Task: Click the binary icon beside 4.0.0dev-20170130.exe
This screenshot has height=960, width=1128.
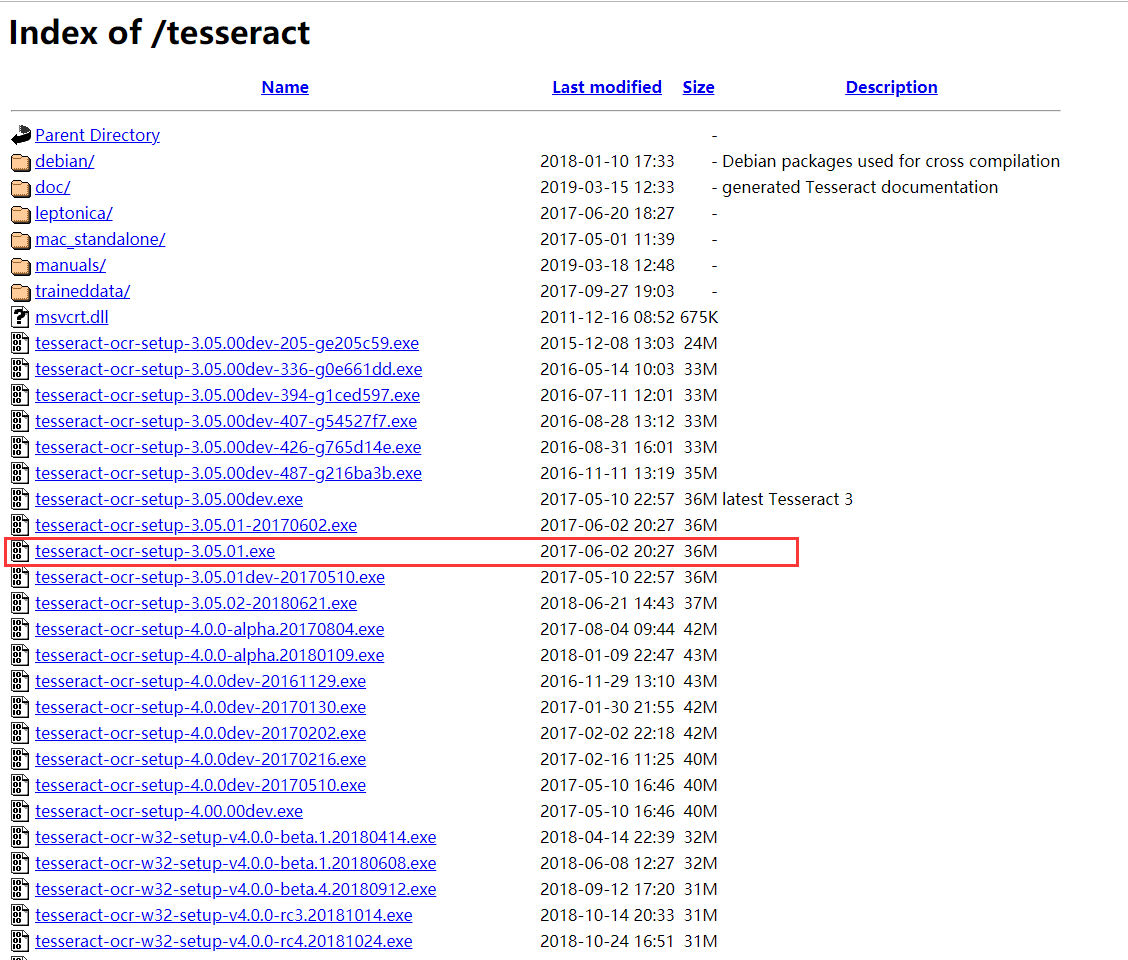Action: pos(20,707)
